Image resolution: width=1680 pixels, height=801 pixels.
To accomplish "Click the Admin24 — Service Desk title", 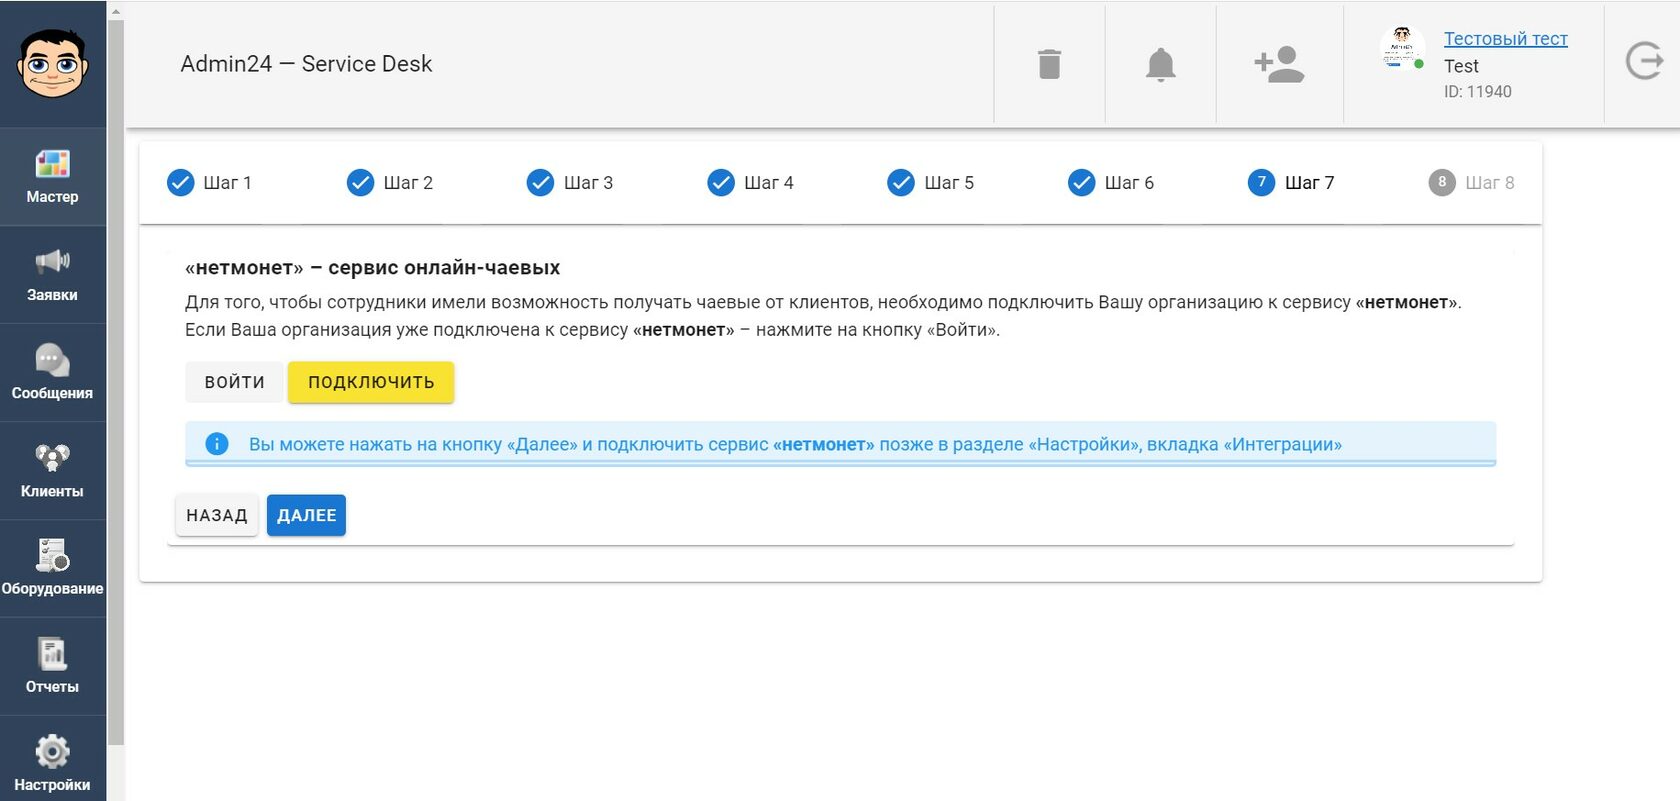I will tap(306, 64).
